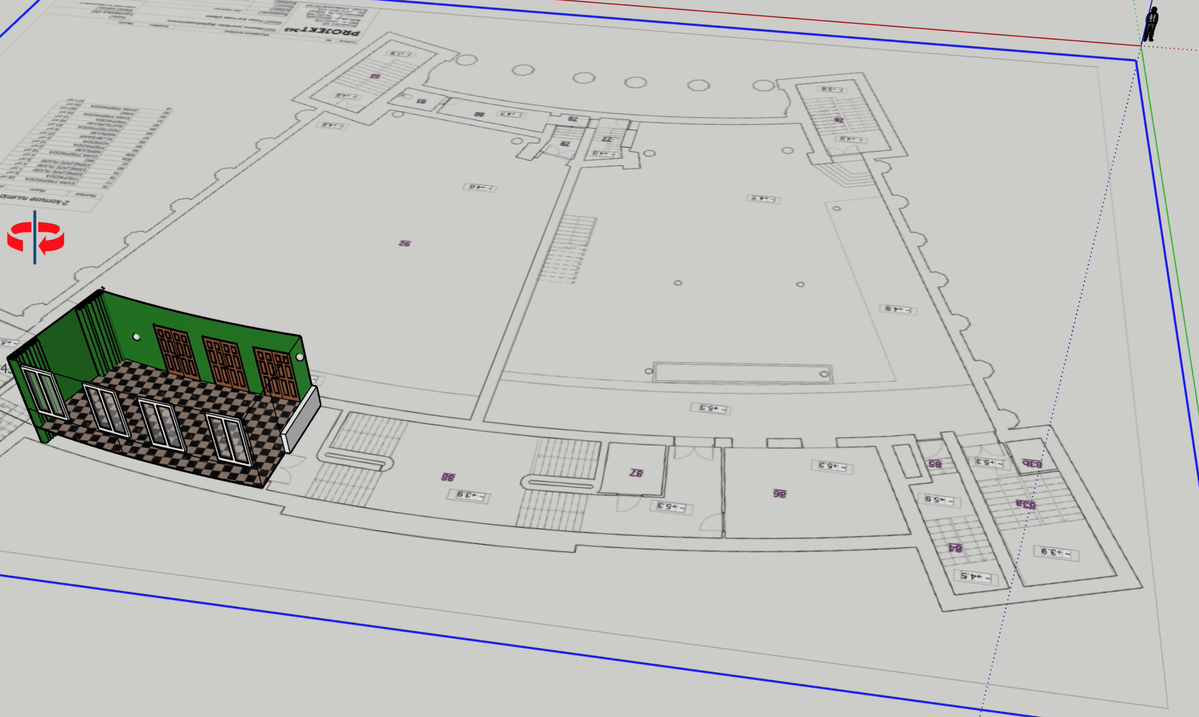Select the human scale figure
Image resolution: width=1199 pixels, height=717 pixels.
[x=1150, y=23]
